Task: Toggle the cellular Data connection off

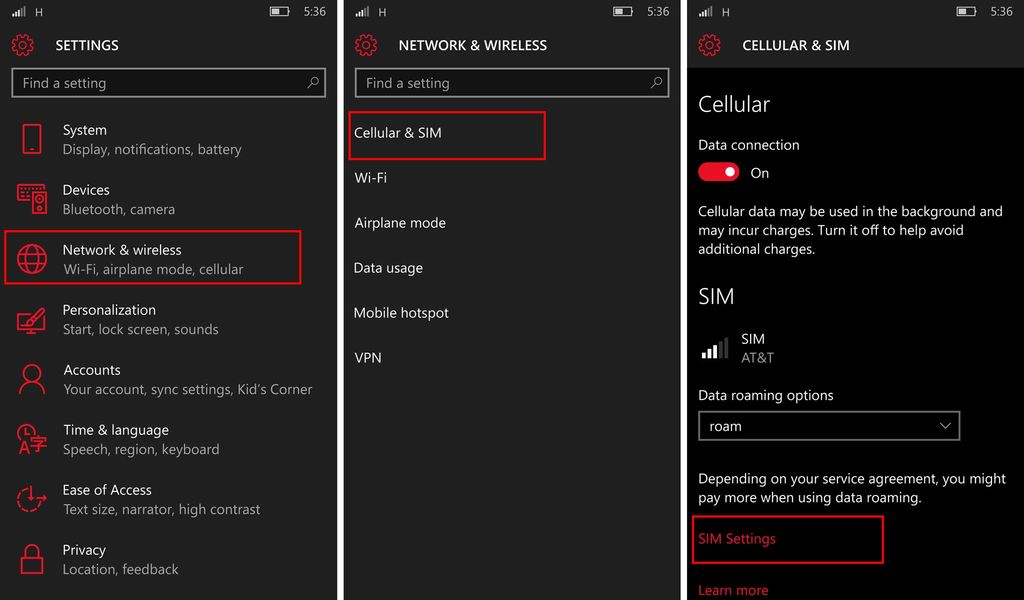Action: [x=717, y=172]
